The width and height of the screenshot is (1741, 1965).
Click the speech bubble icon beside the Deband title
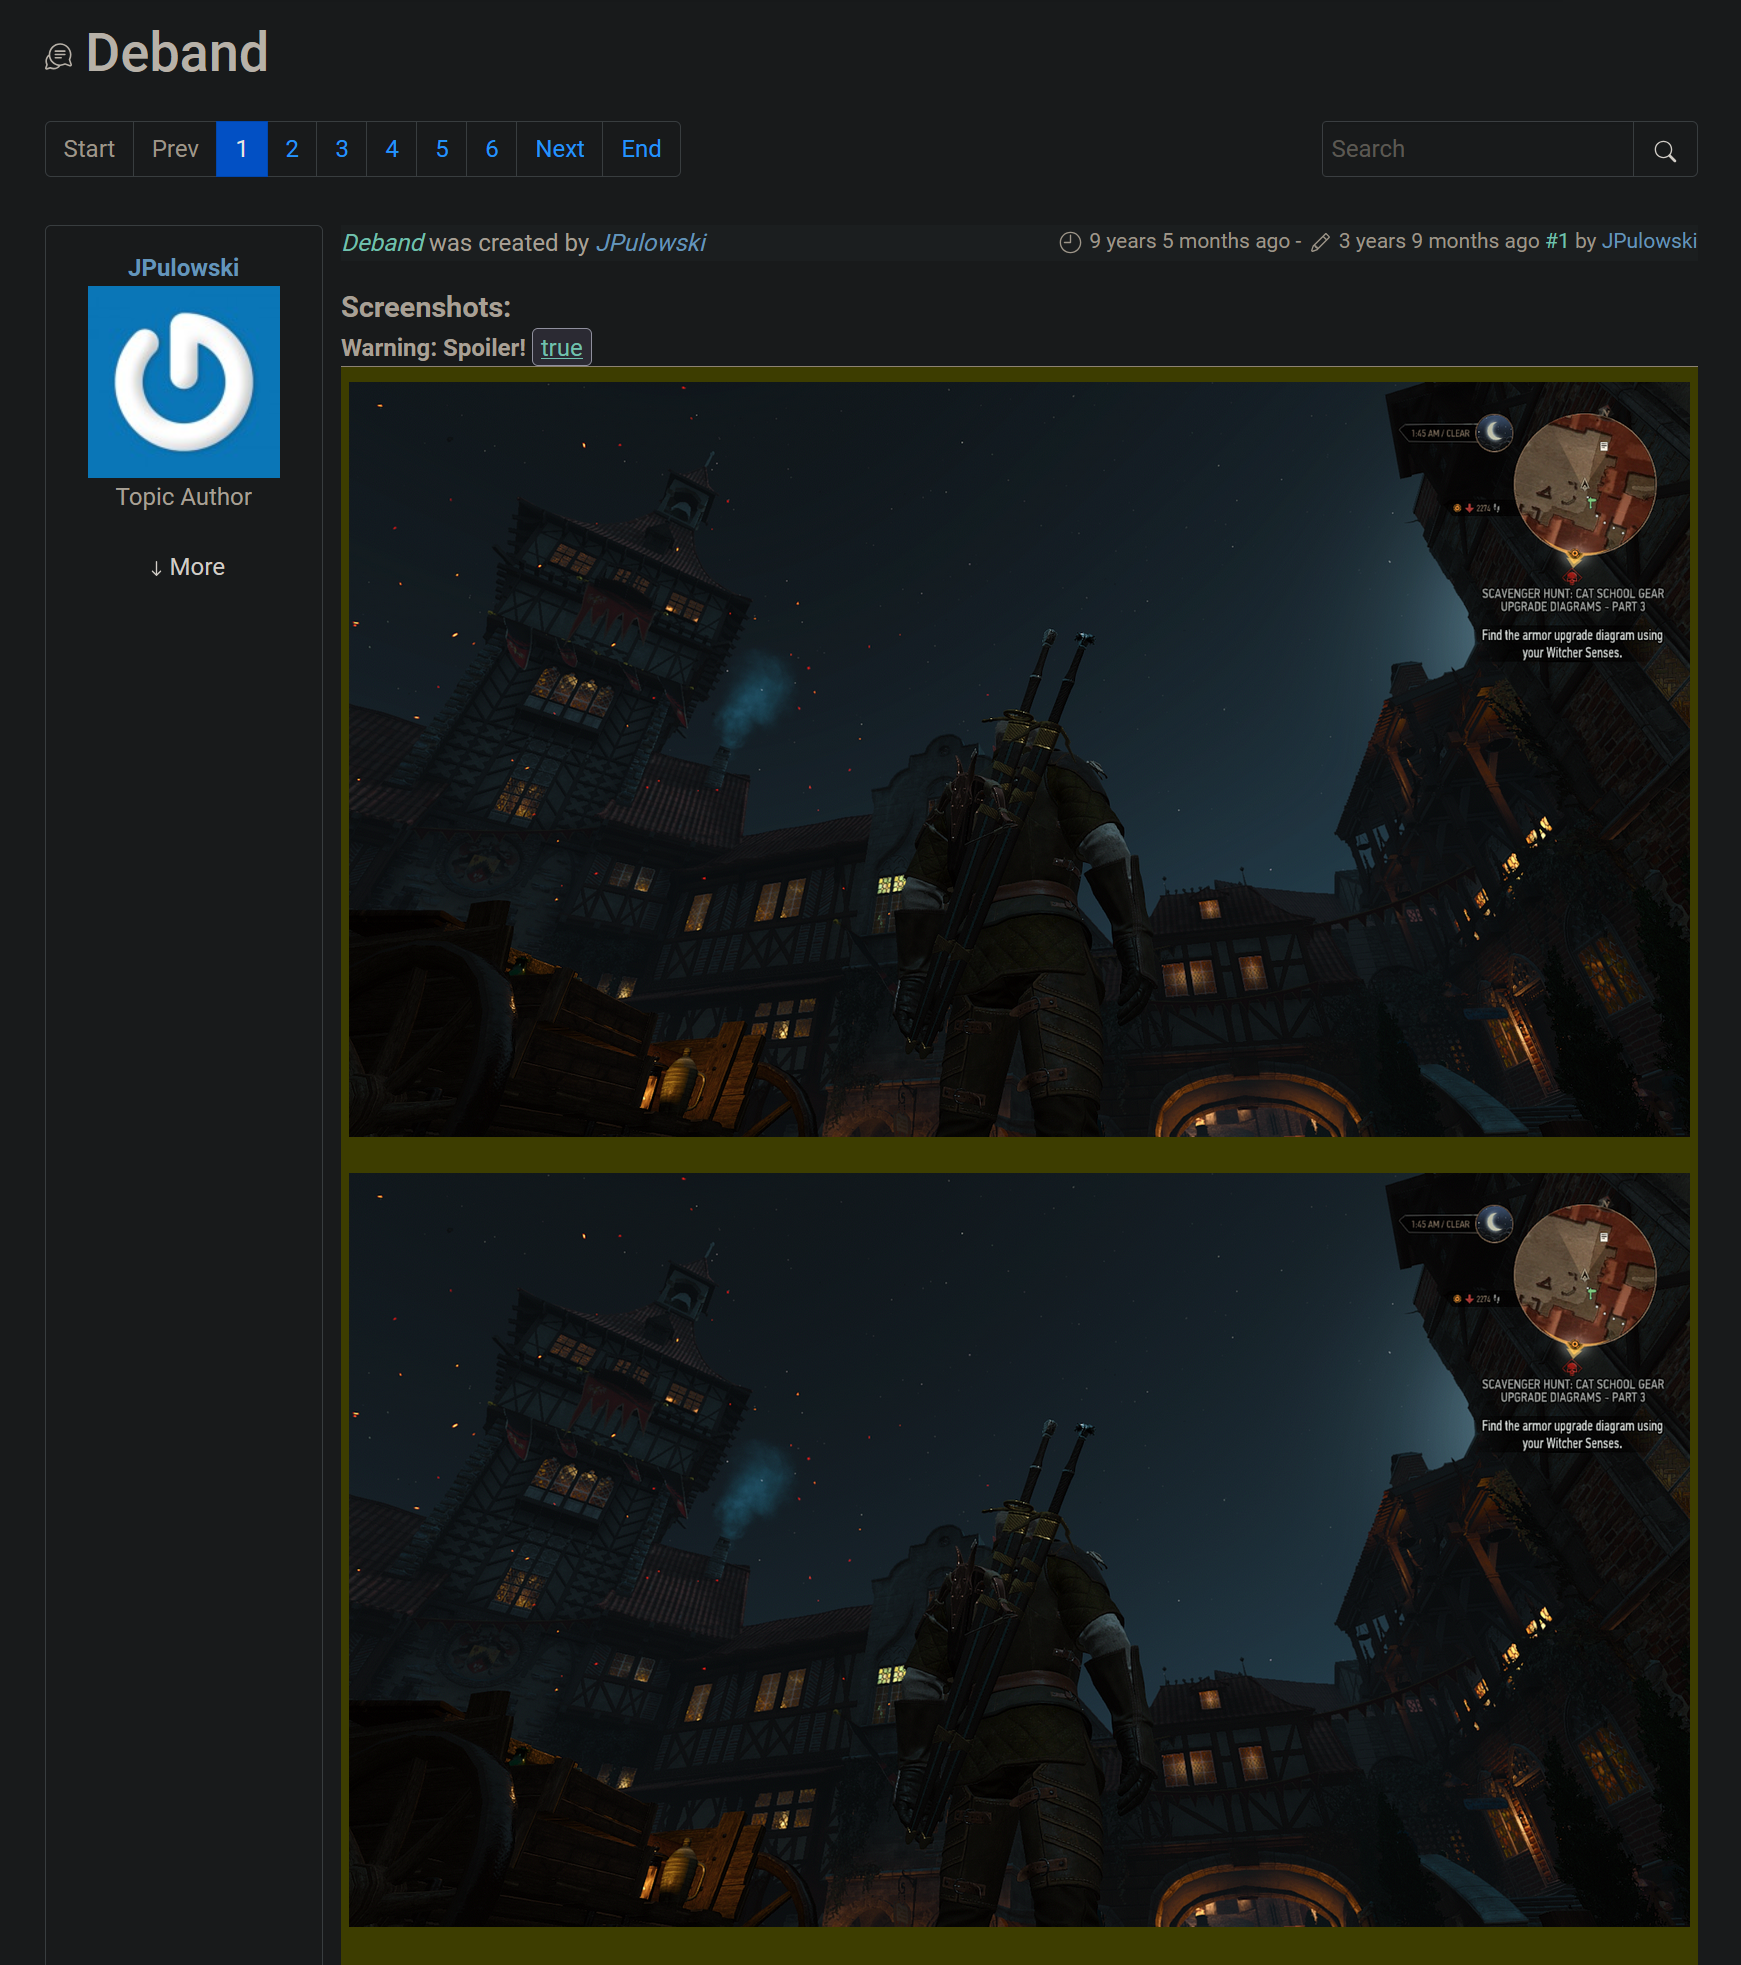click(x=59, y=55)
